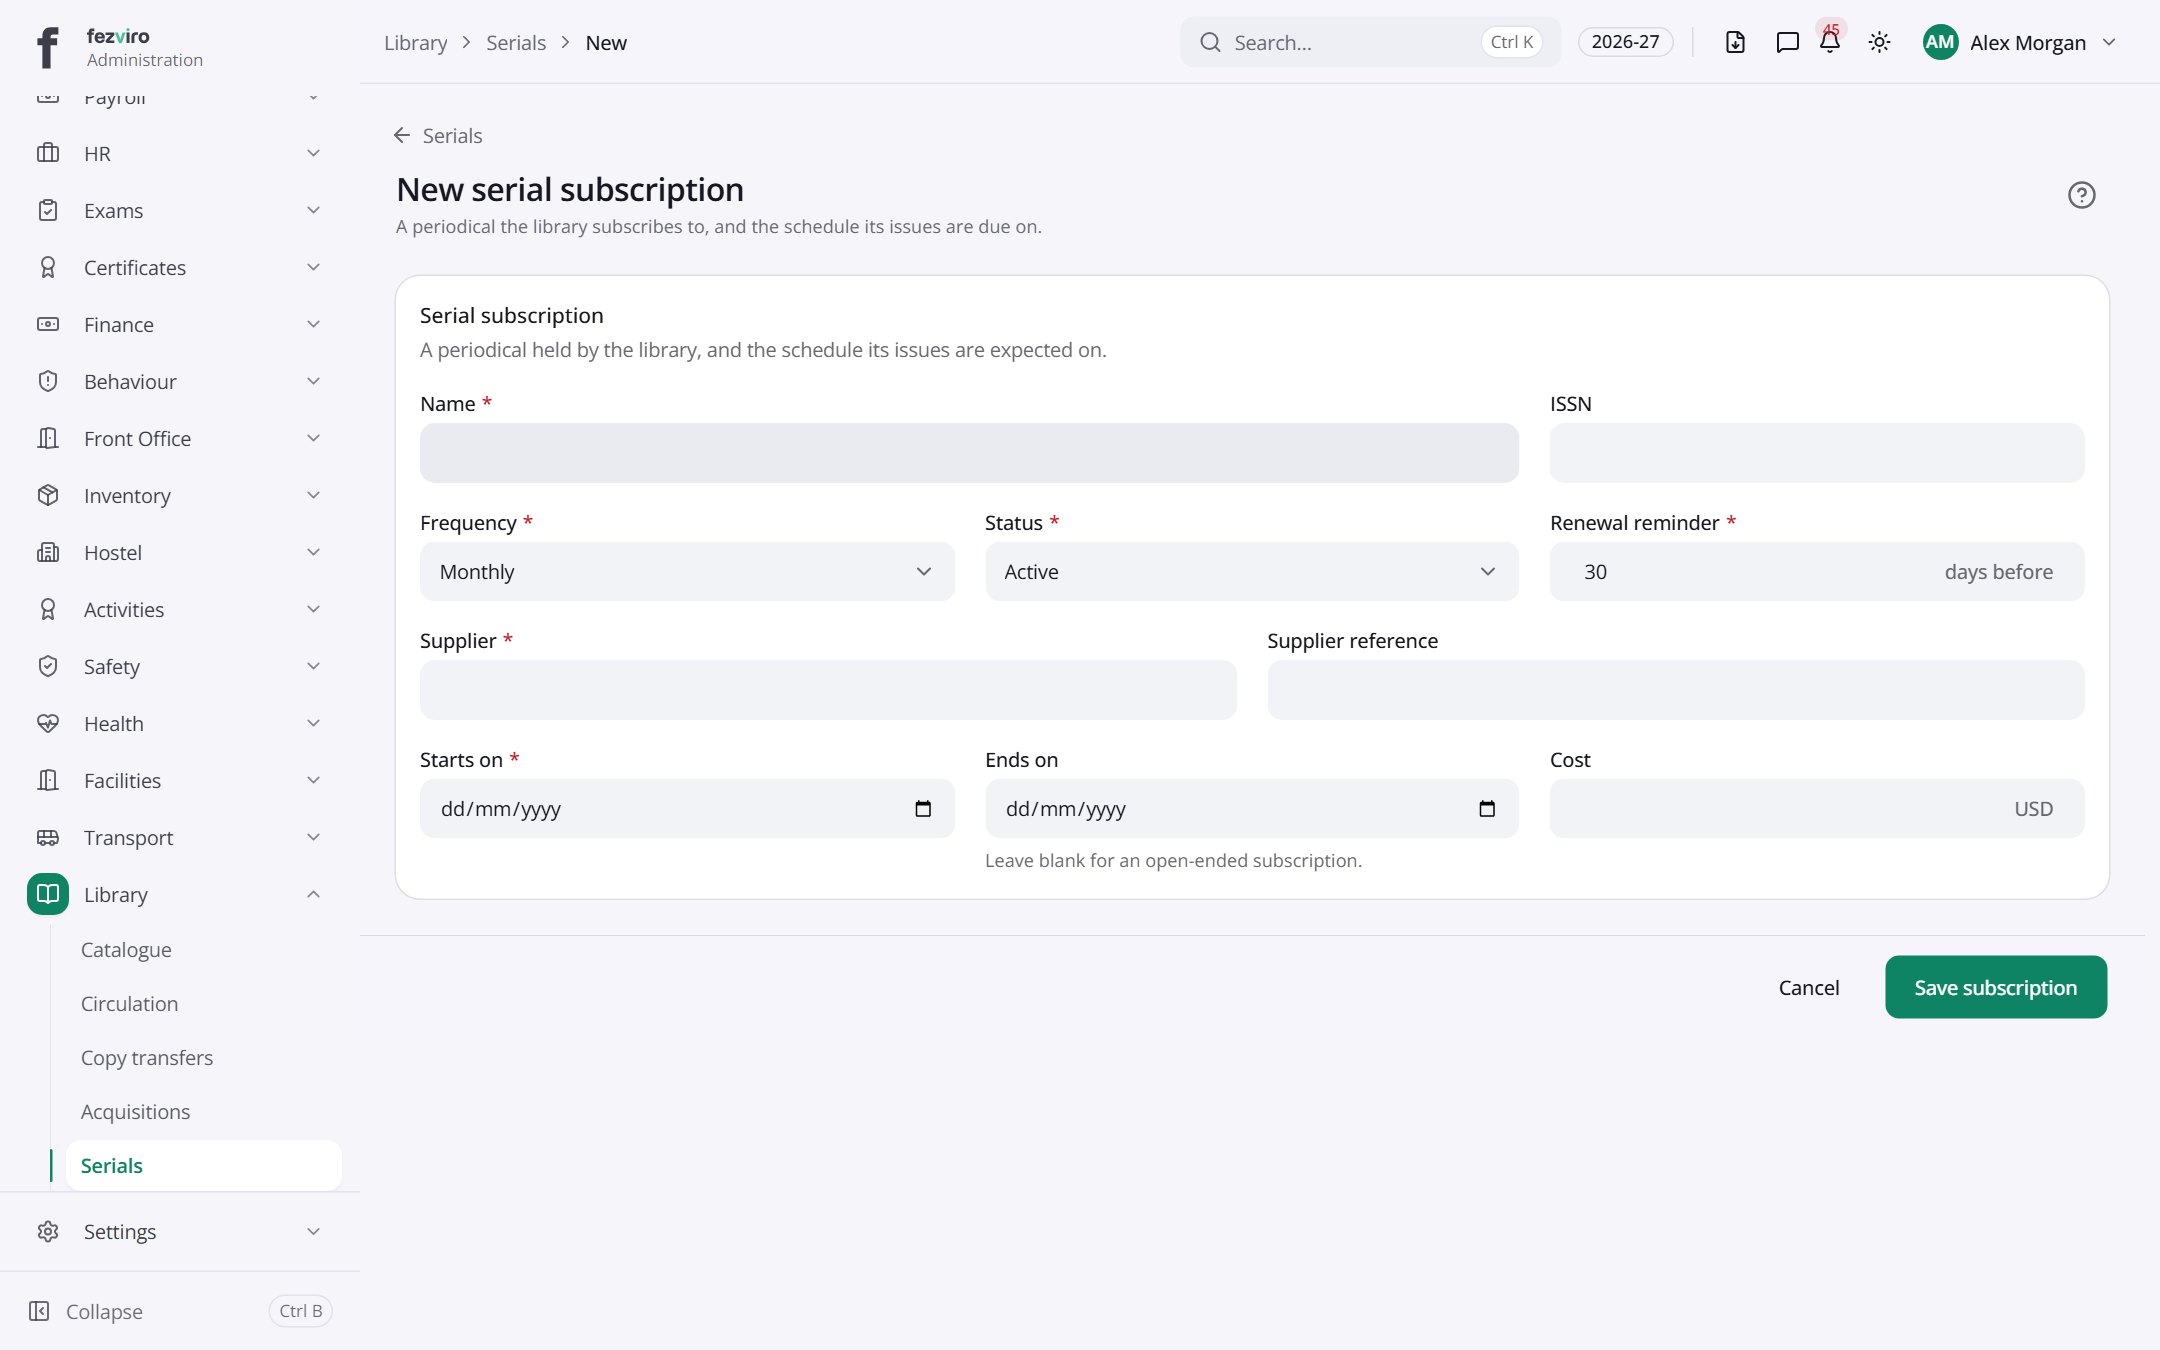Click the Inventory box icon
The width and height of the screenshot is (2160, 1350).
[48, 495]
